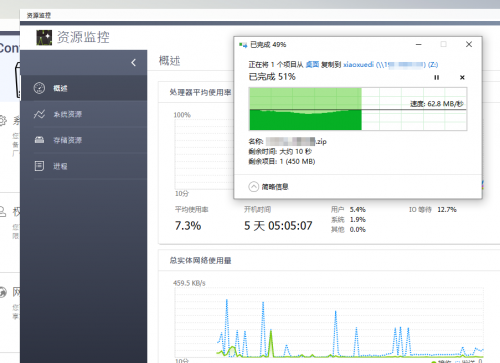
Task: Collapse copy details via 简略信息 chevron
Action: pos(253,187)
